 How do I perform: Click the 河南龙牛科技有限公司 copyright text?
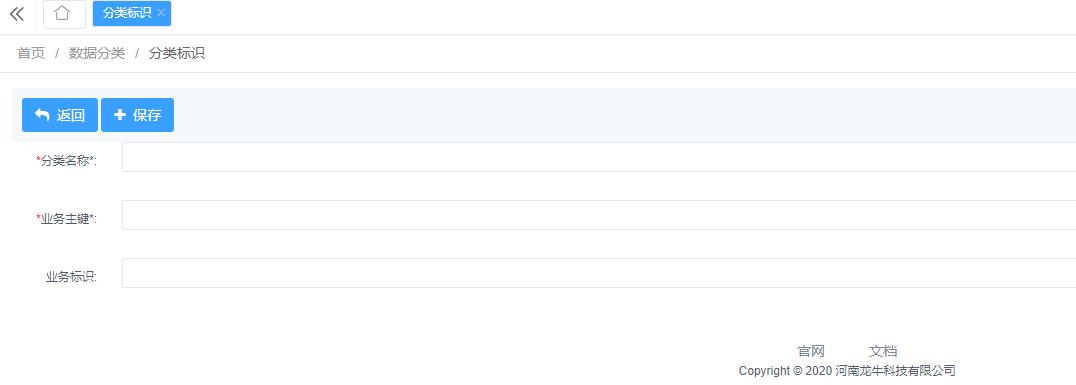click(896, 371)
